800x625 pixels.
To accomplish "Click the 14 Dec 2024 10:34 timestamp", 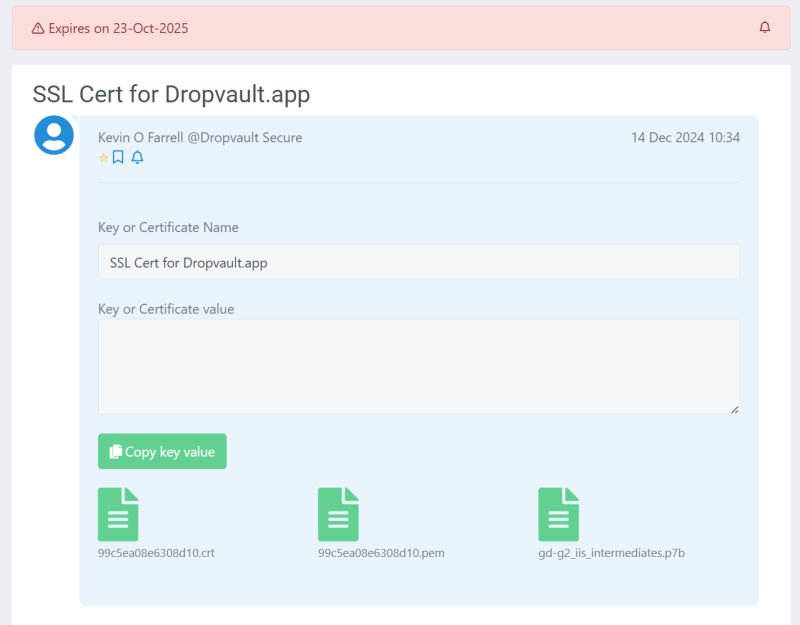I will [685, 137].
